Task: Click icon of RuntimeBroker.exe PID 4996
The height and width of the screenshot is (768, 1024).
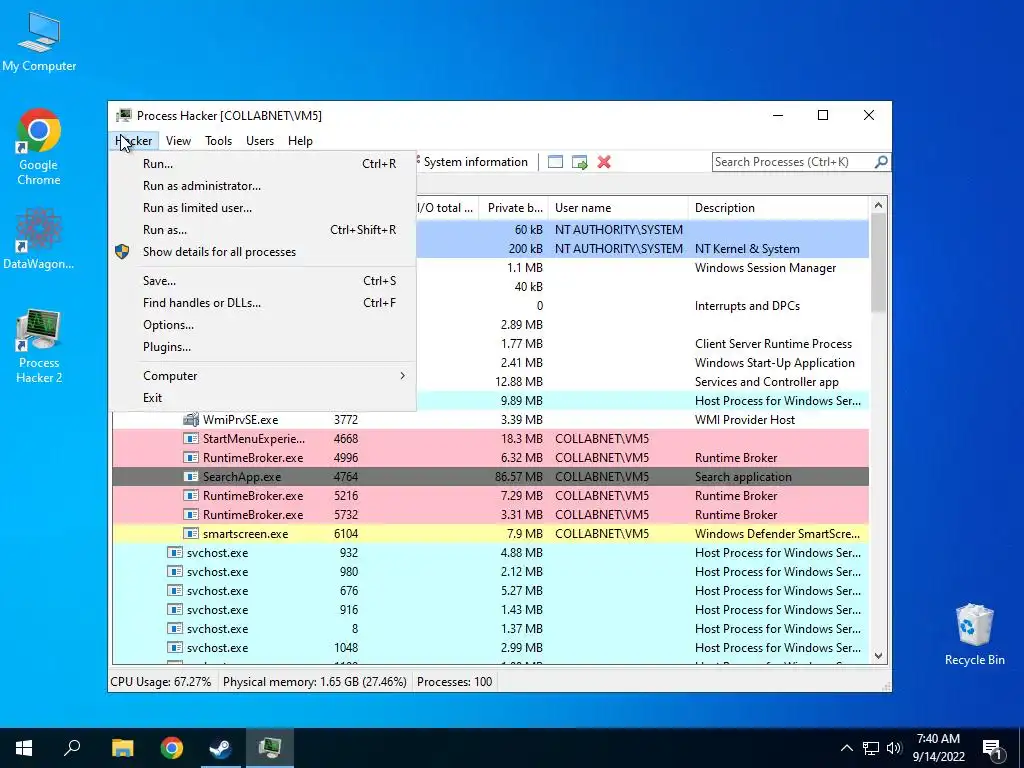Action: tap(191, 457)
